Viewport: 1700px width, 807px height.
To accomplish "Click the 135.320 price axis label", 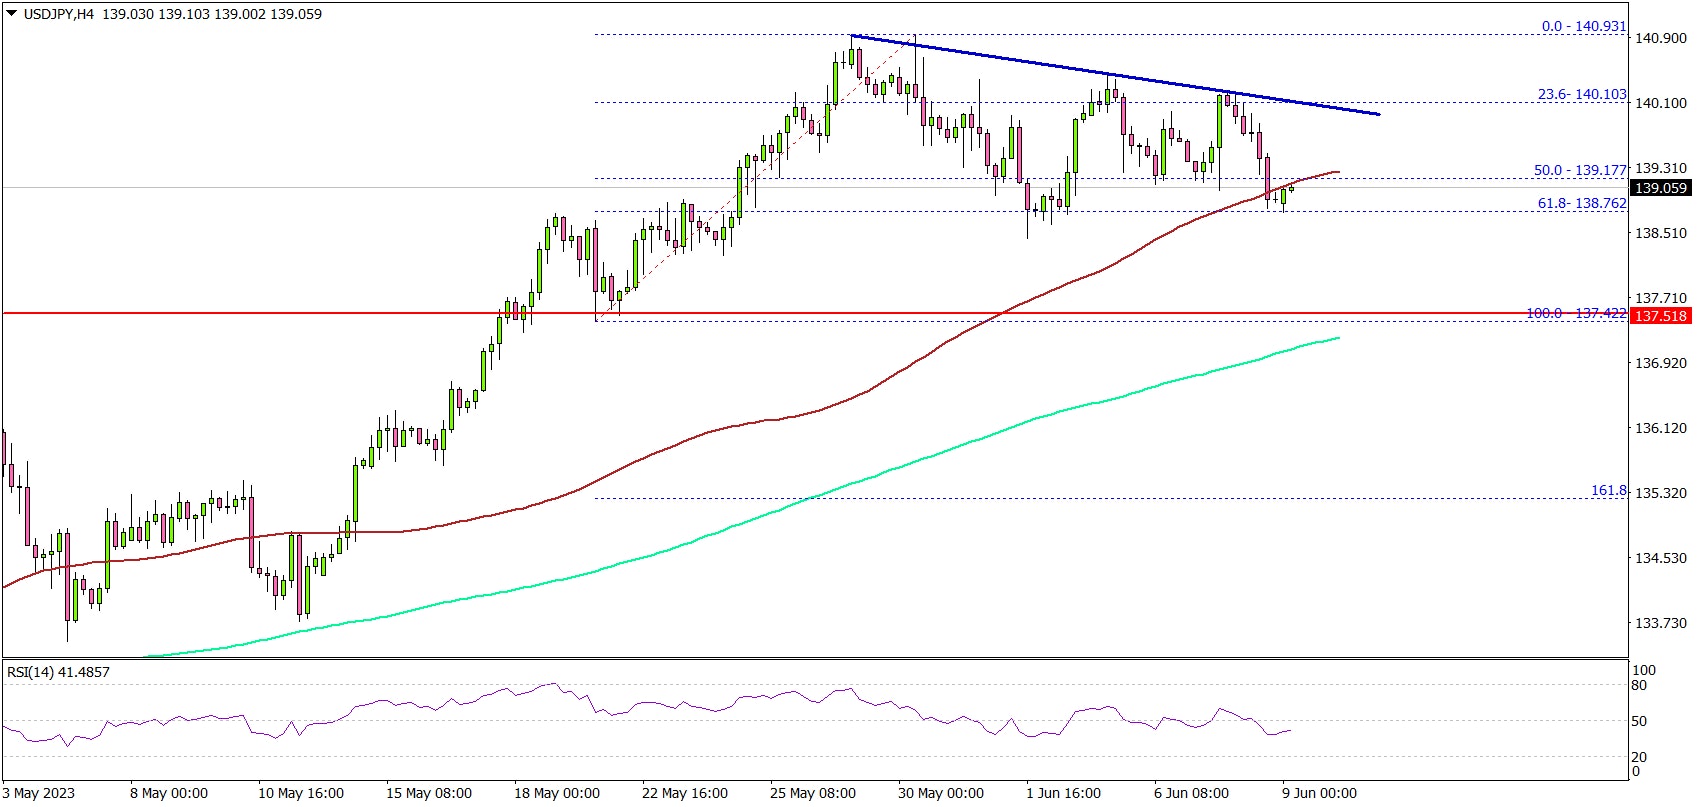I will point(1660,493).
